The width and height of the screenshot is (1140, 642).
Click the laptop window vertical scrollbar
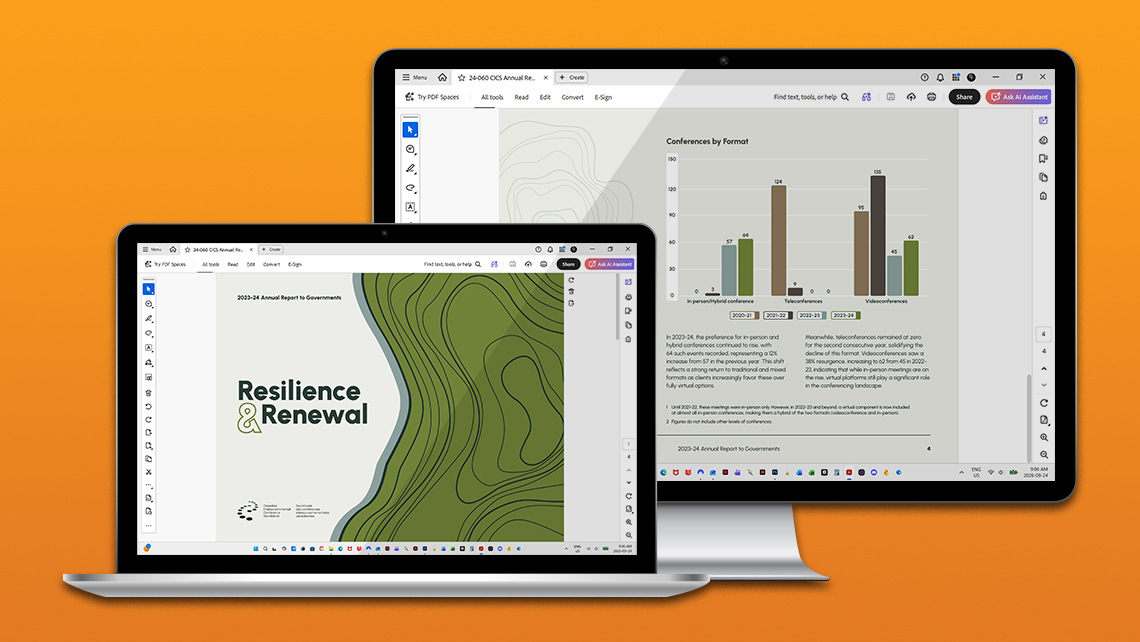coord(618,308)
